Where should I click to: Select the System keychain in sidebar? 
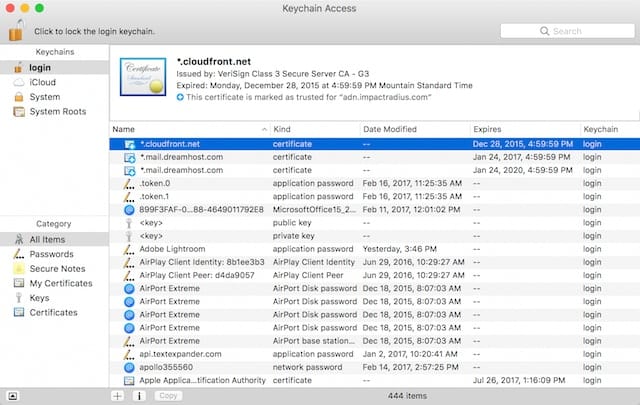pyautogui.click(x=43, y=97)
